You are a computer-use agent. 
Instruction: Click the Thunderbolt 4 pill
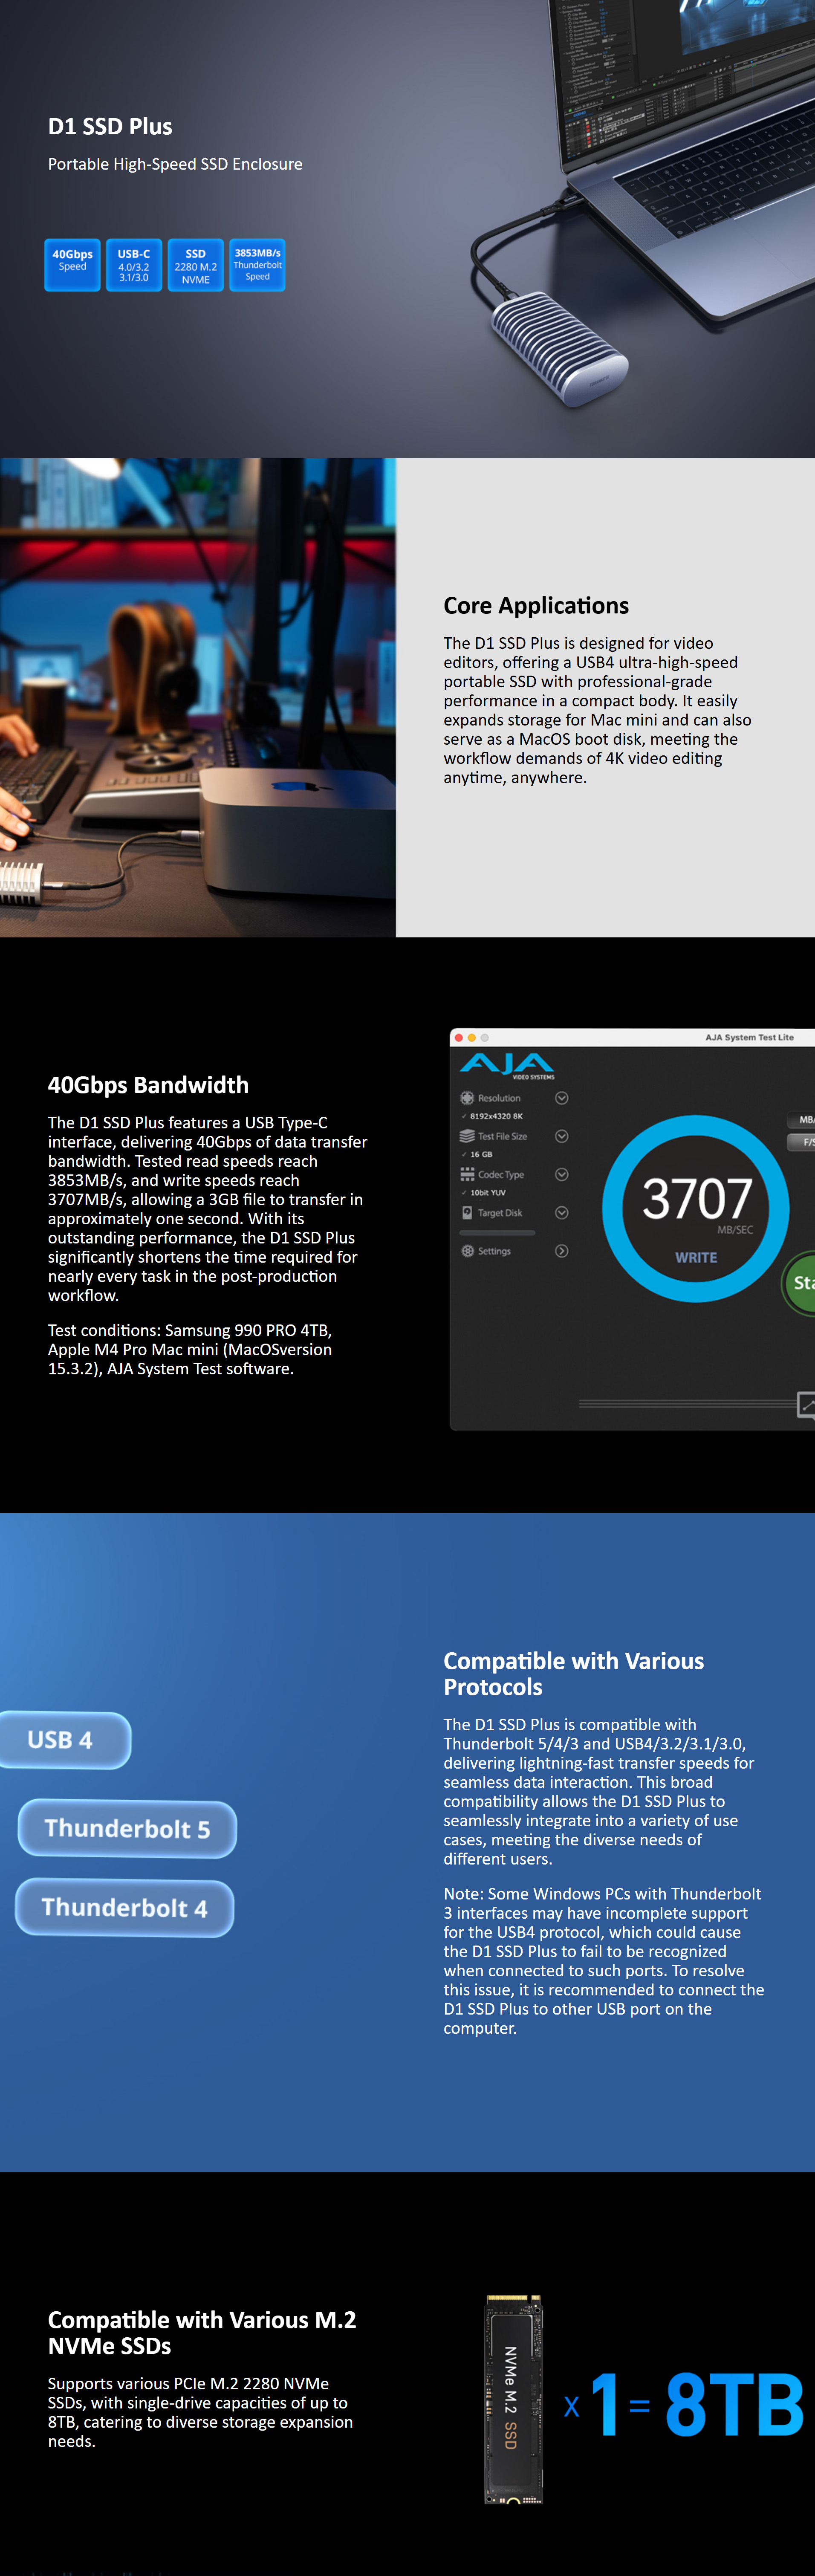pyautogui.click(x=125, y=1908)
